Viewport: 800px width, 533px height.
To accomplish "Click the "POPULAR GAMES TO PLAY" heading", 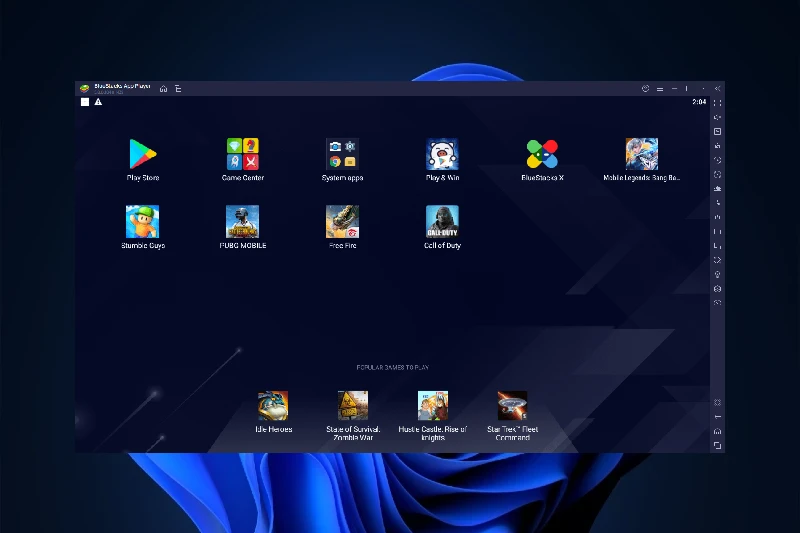I will pyautogui.click(x=392, y=367).
